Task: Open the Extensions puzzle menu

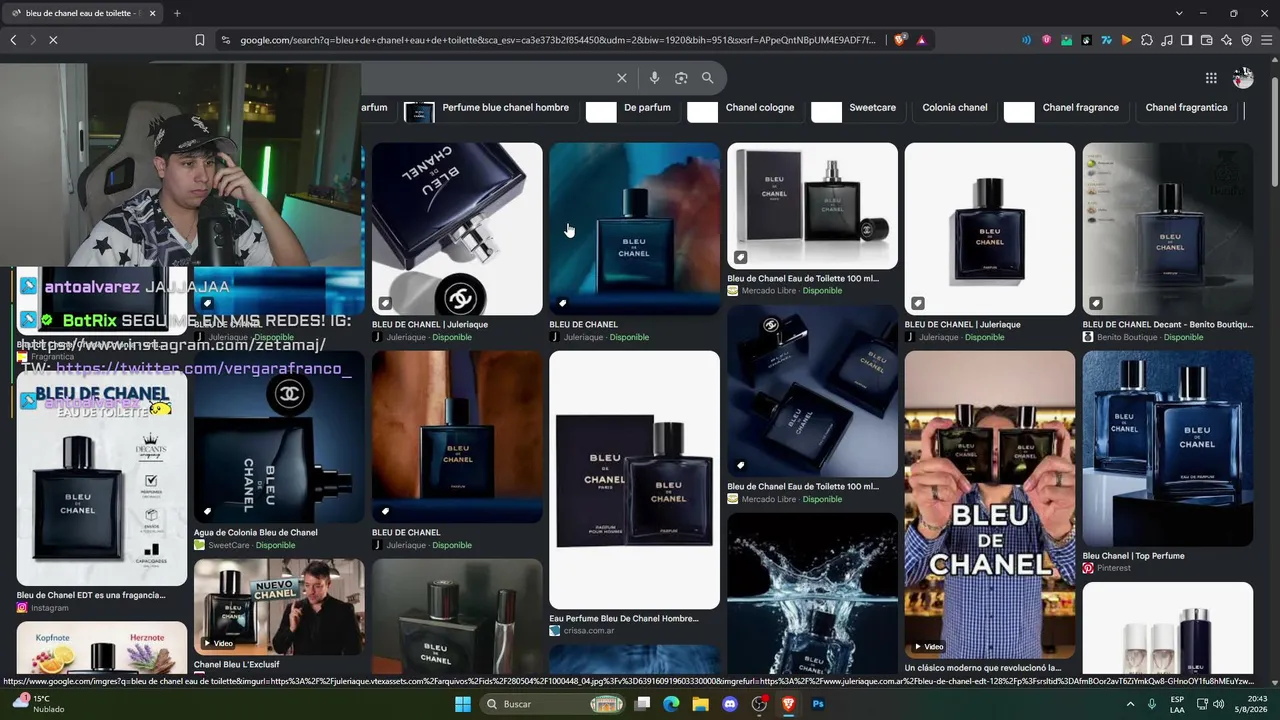Action: pos(1146,40)
